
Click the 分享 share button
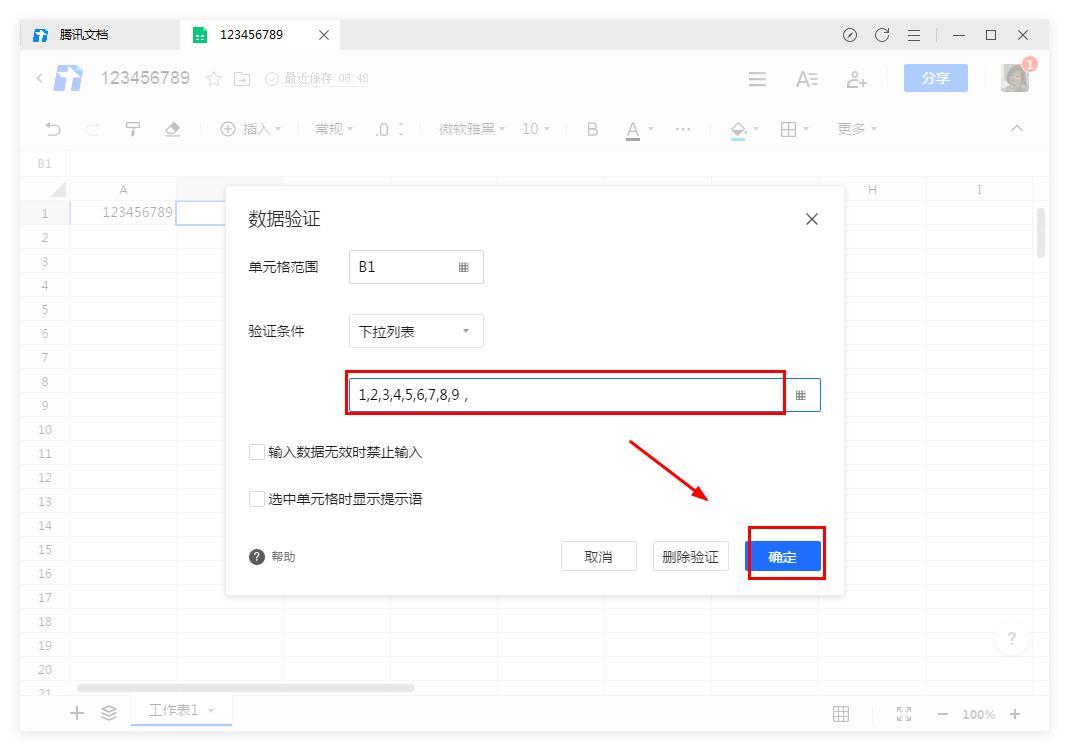(935, 78)
